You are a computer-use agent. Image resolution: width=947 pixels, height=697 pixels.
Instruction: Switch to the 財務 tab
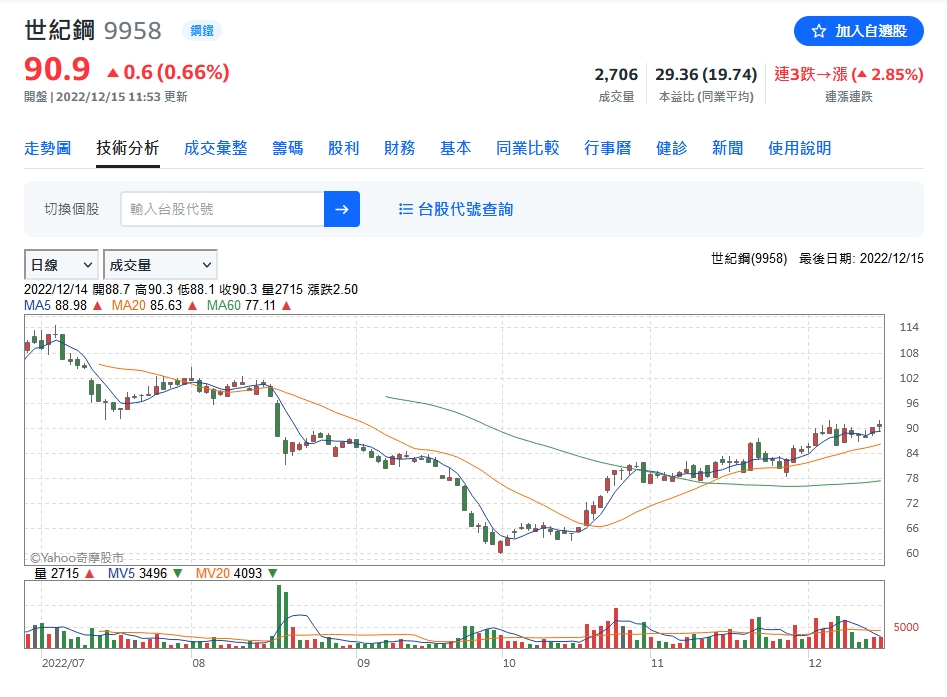pos(400,148)
